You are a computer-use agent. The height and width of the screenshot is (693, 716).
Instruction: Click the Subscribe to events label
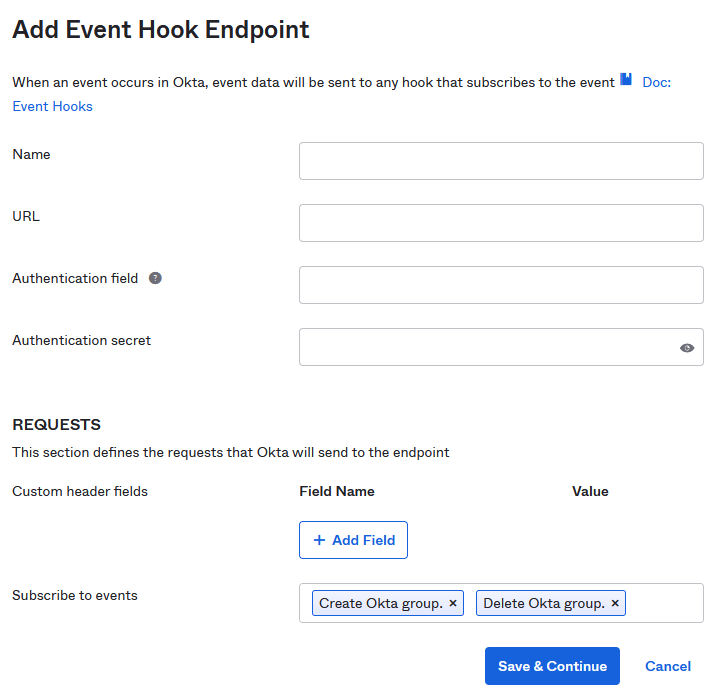click(75, 595)
